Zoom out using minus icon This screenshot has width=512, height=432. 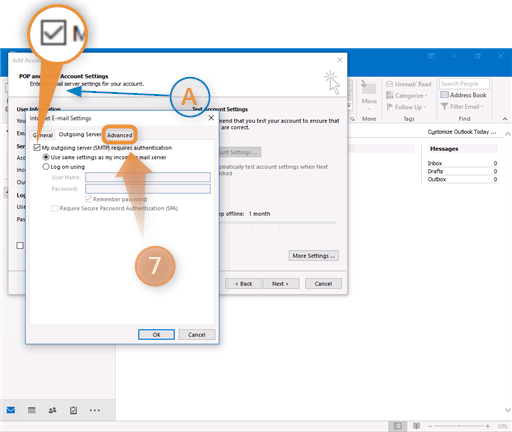point(430,426)
